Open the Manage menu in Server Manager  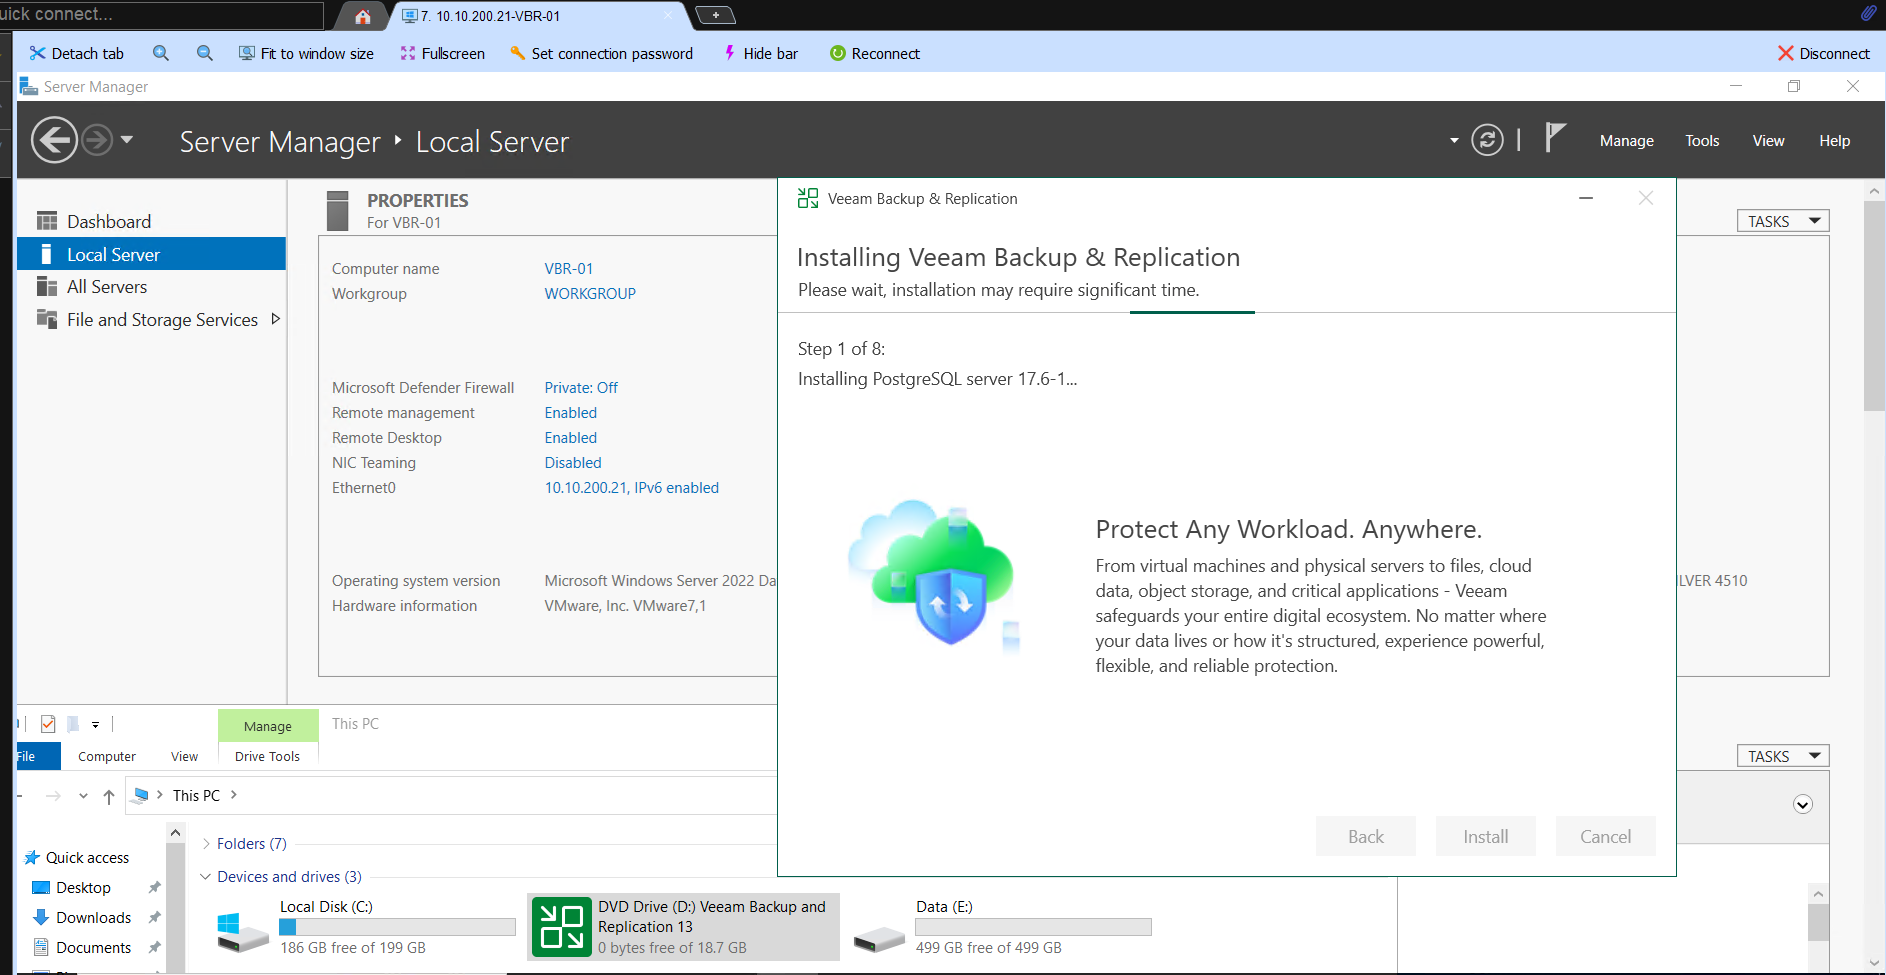point(1626,141)
